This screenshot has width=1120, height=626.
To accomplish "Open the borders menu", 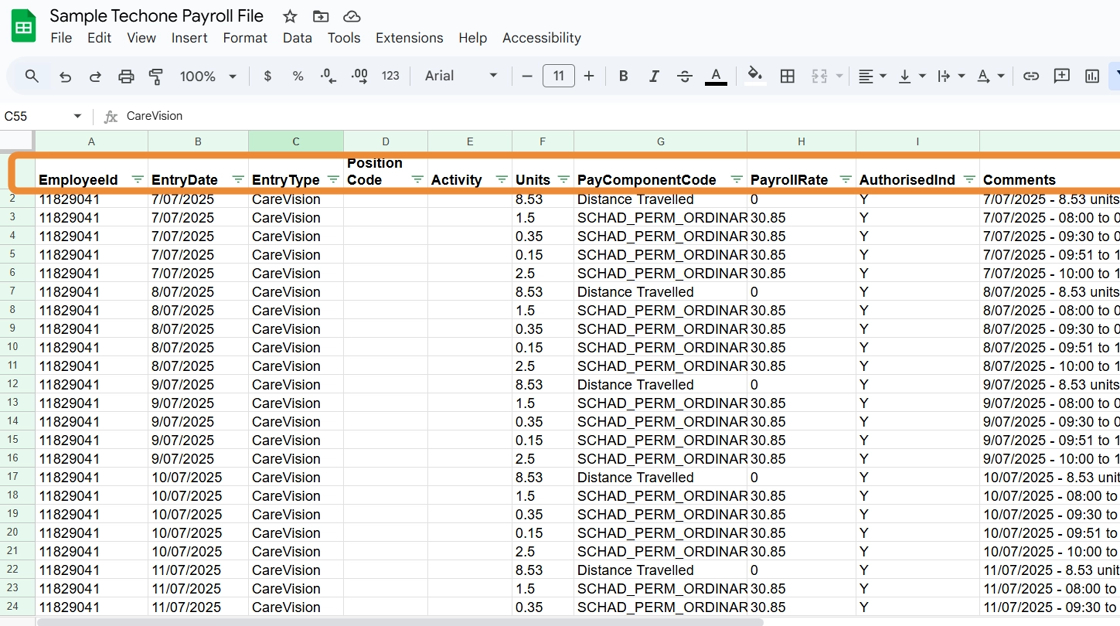I will point(787,76).
